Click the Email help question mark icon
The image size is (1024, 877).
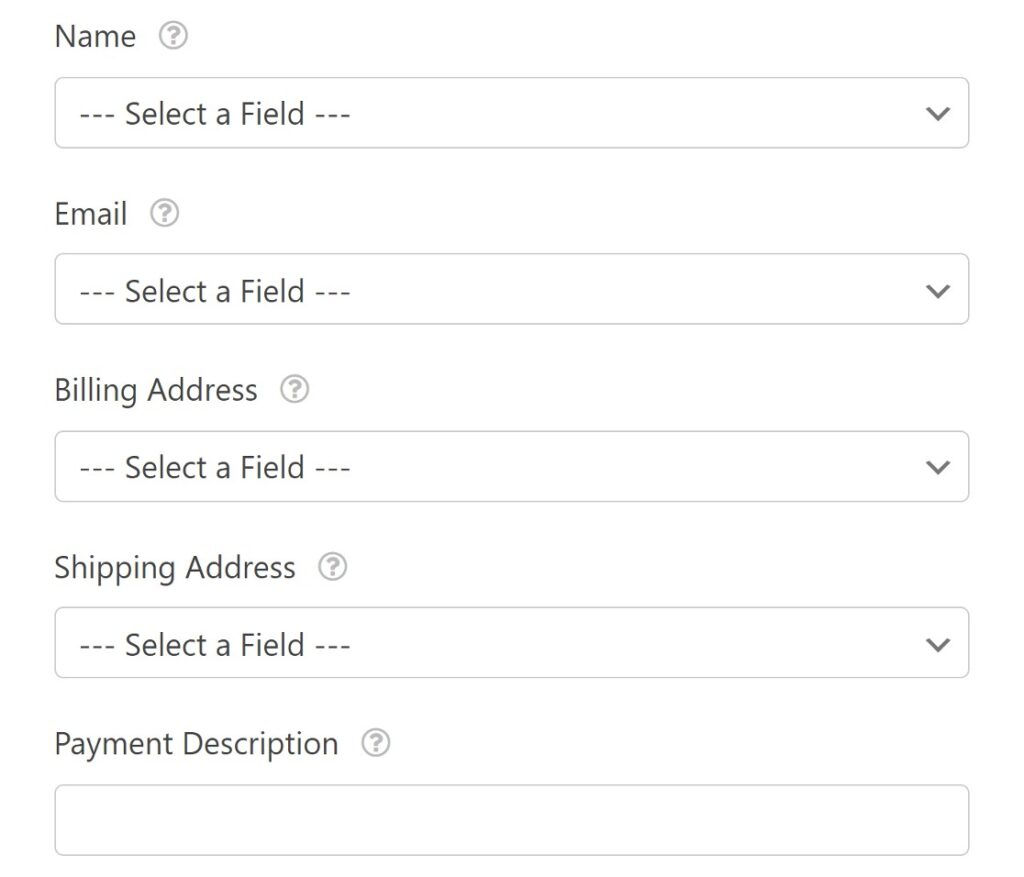(163, 213)
